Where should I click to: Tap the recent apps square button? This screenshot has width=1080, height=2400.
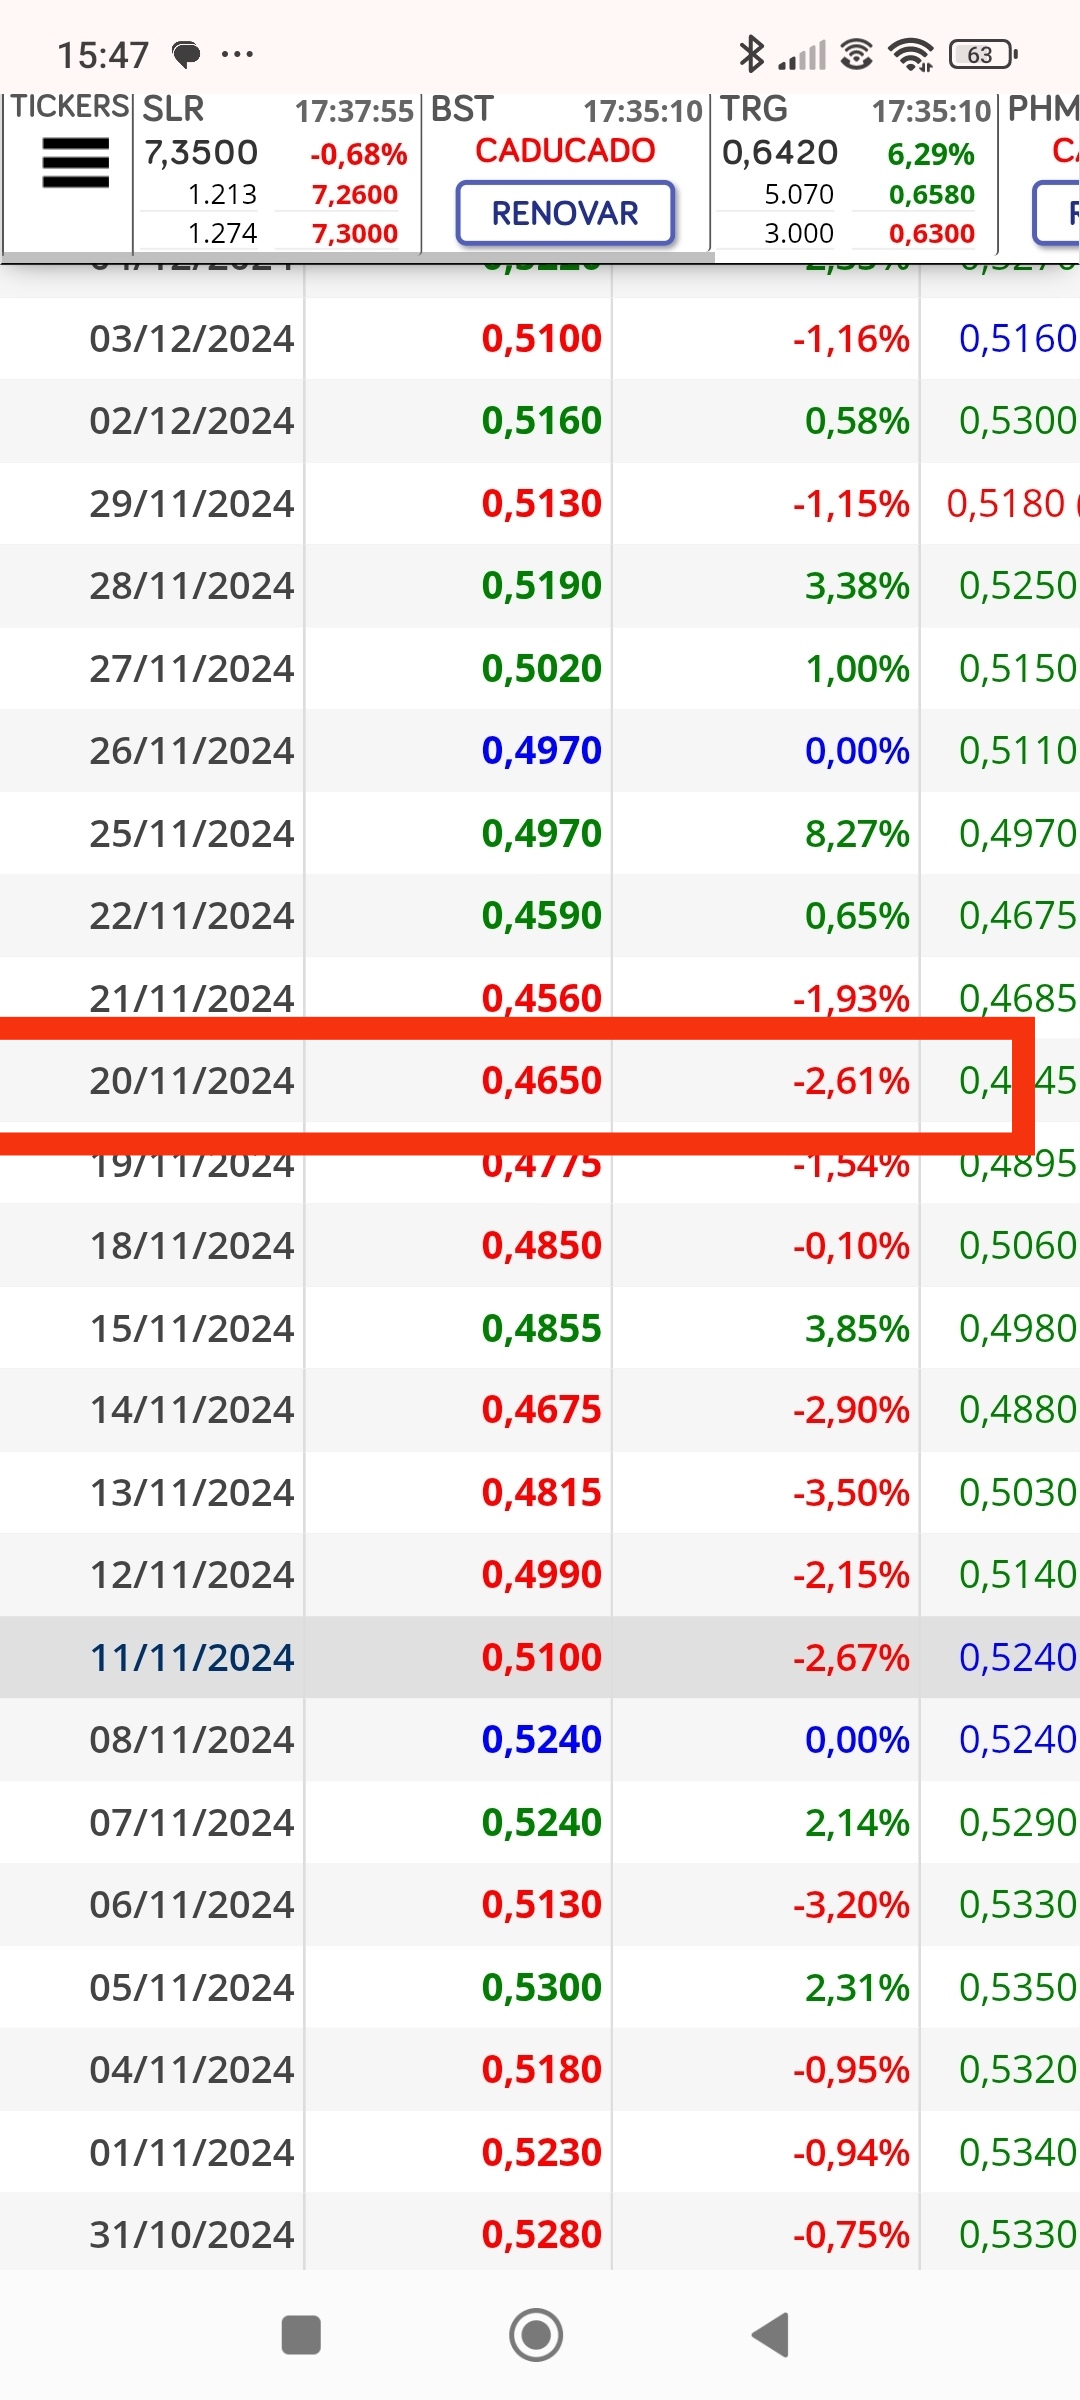pos(301,2335)
